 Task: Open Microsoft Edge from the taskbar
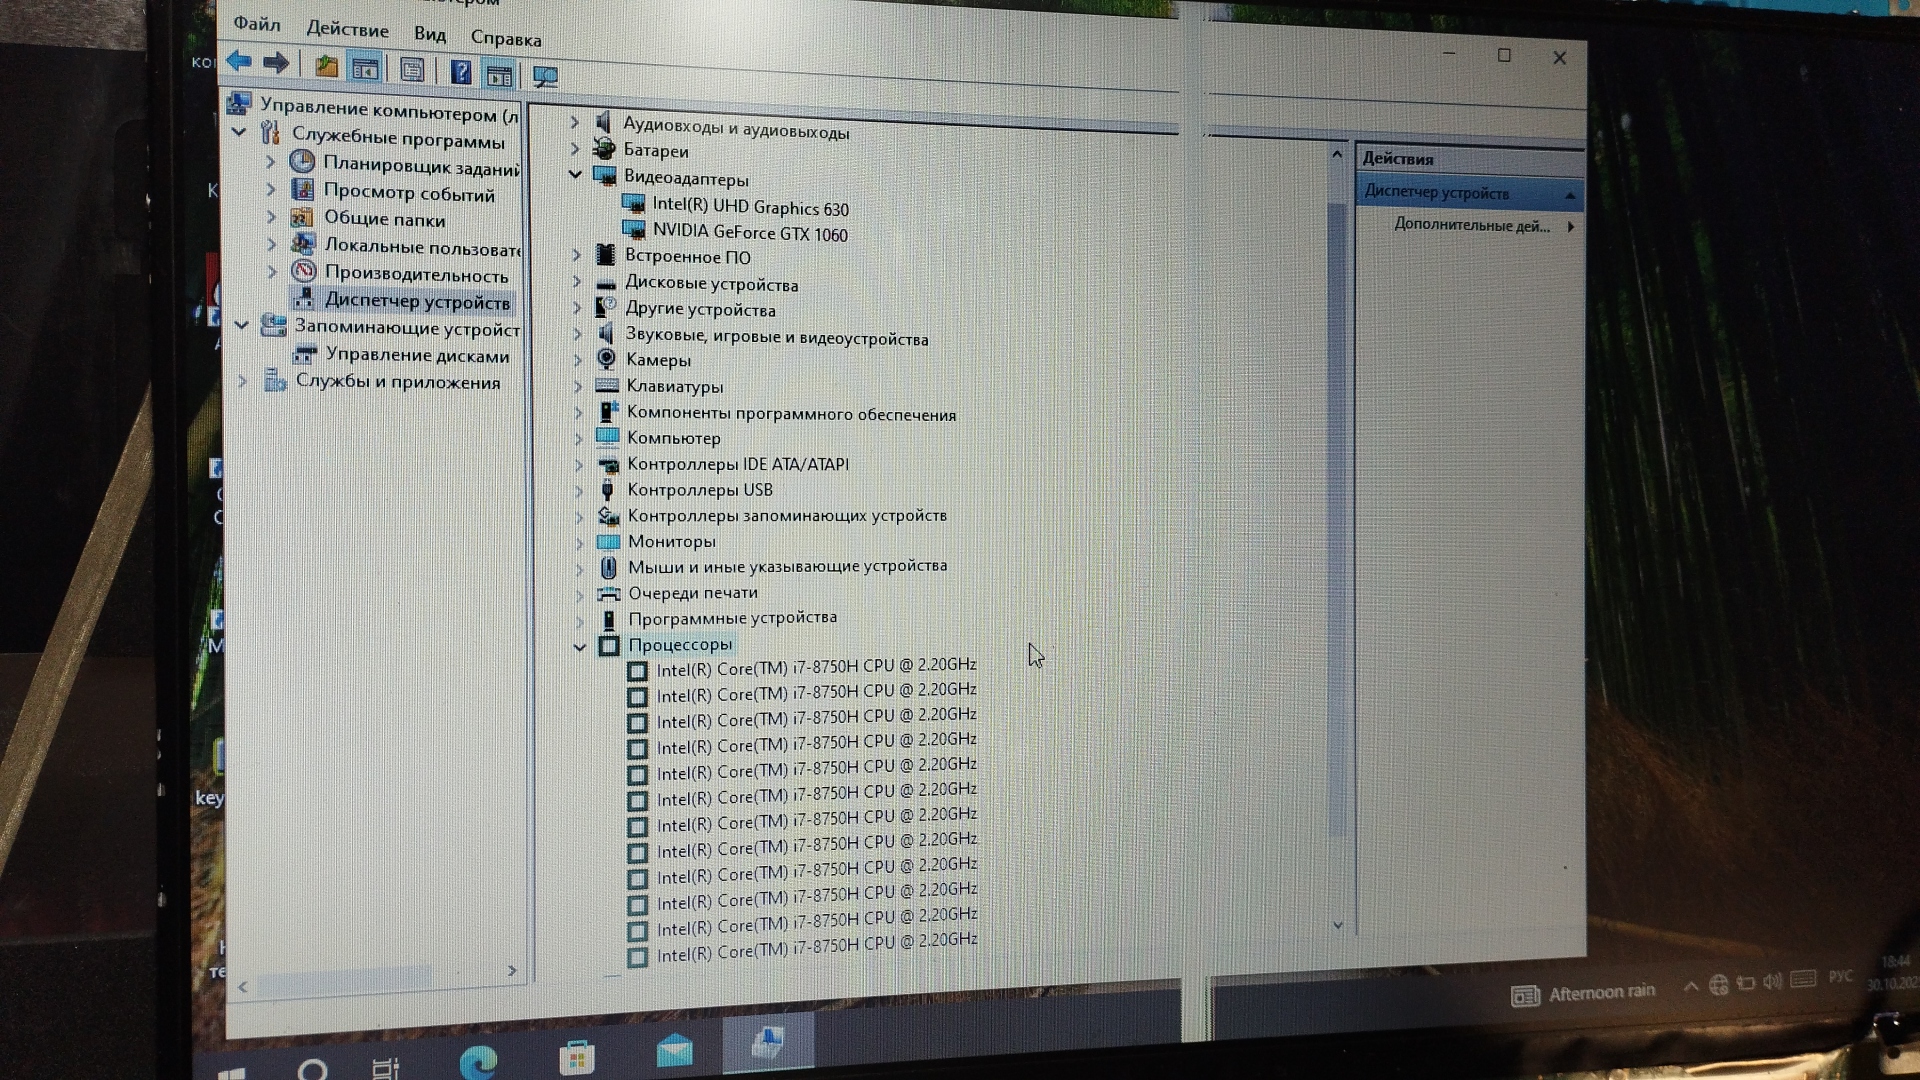point(479,1060)
